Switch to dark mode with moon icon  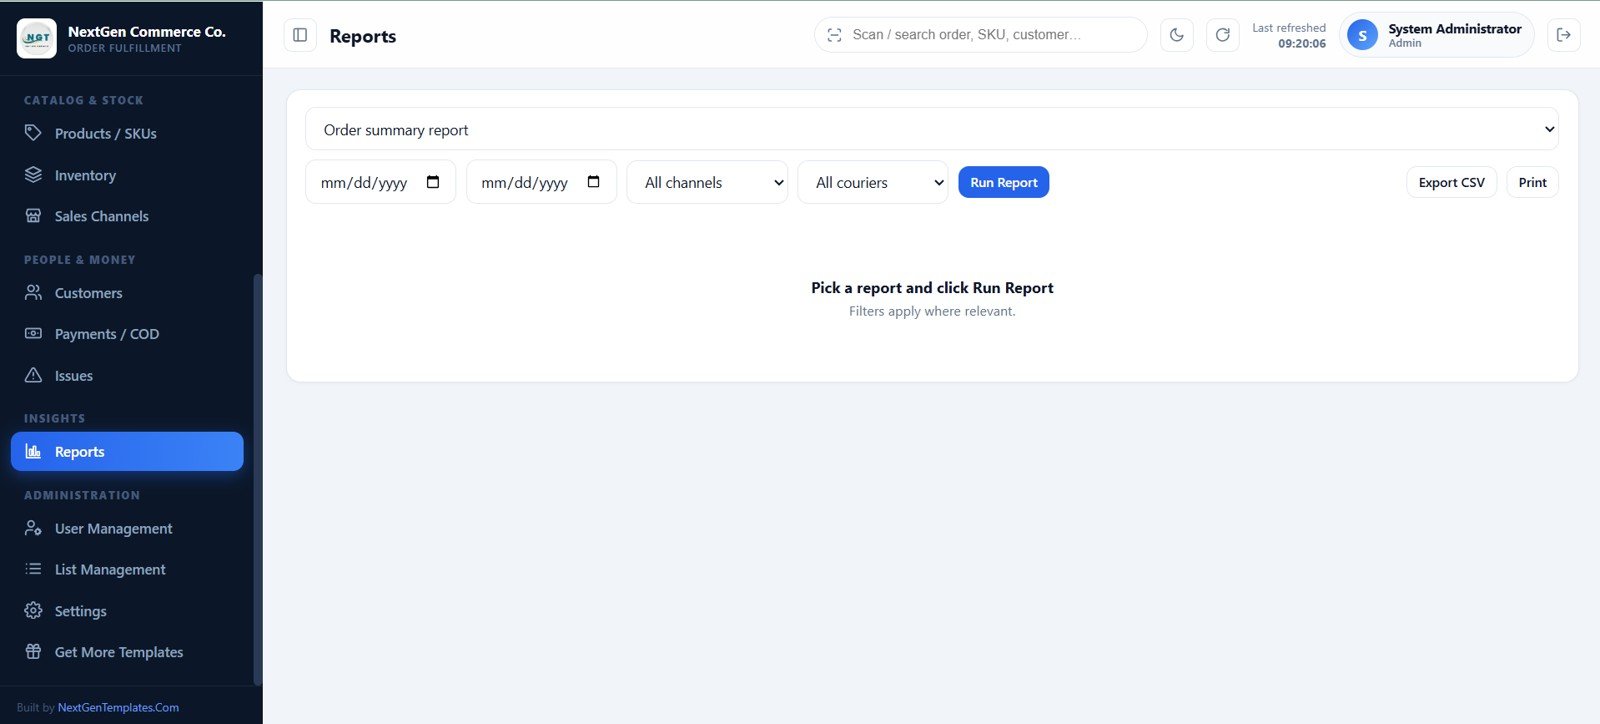coord(1177,35)
